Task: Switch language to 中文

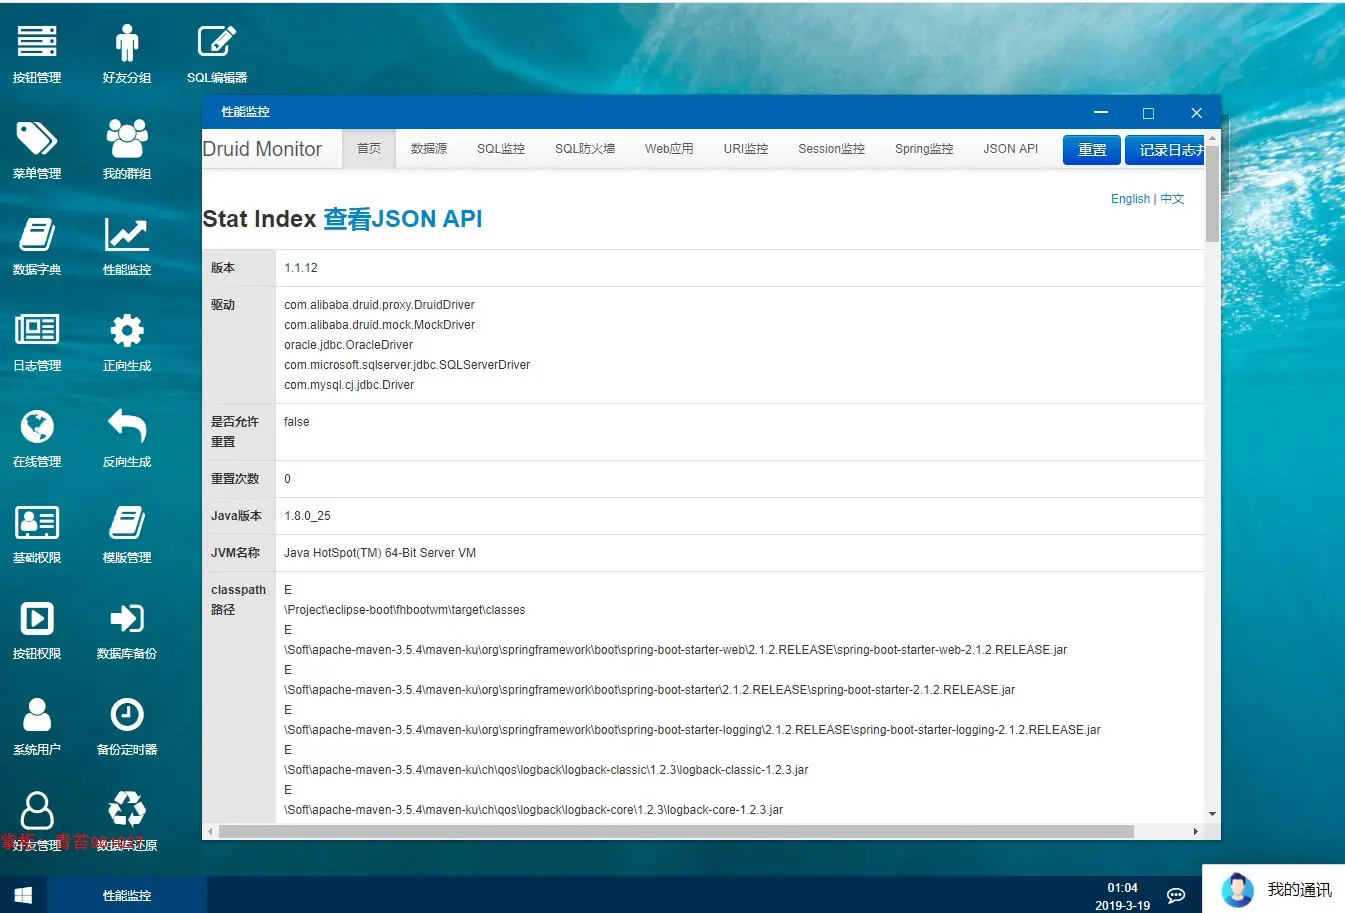Action: 1172,199
